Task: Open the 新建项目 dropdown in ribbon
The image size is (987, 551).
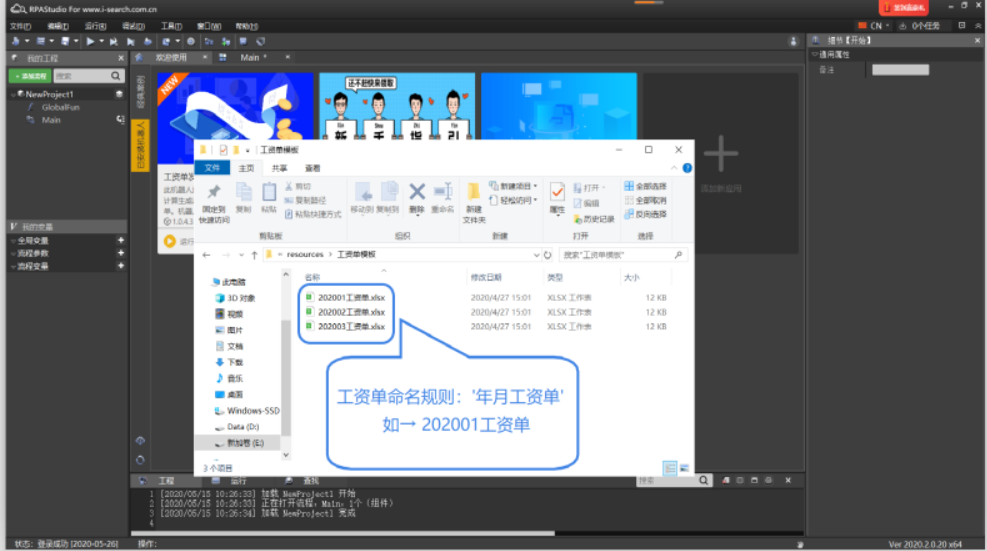Action: pos(535,187)
